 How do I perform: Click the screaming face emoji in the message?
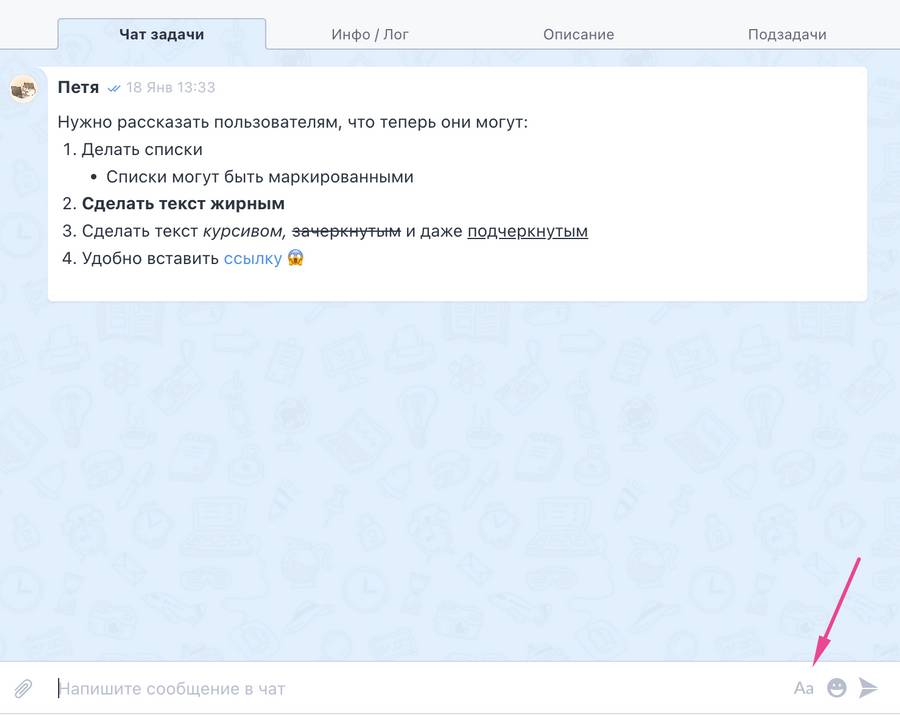[x=295, y=258]
